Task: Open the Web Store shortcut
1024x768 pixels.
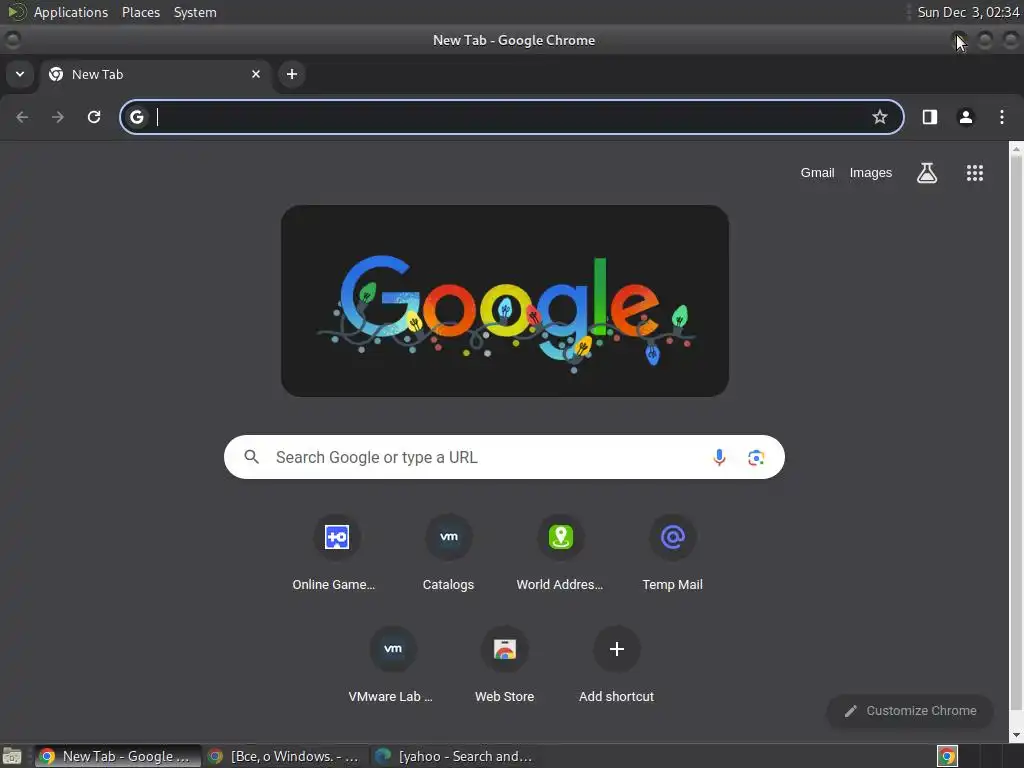Action: point(505,665)
